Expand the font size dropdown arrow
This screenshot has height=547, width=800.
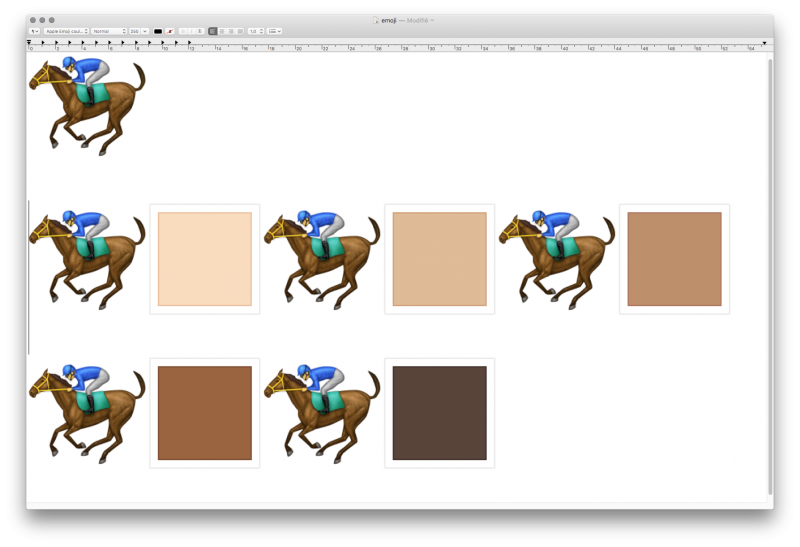point(145,31)
